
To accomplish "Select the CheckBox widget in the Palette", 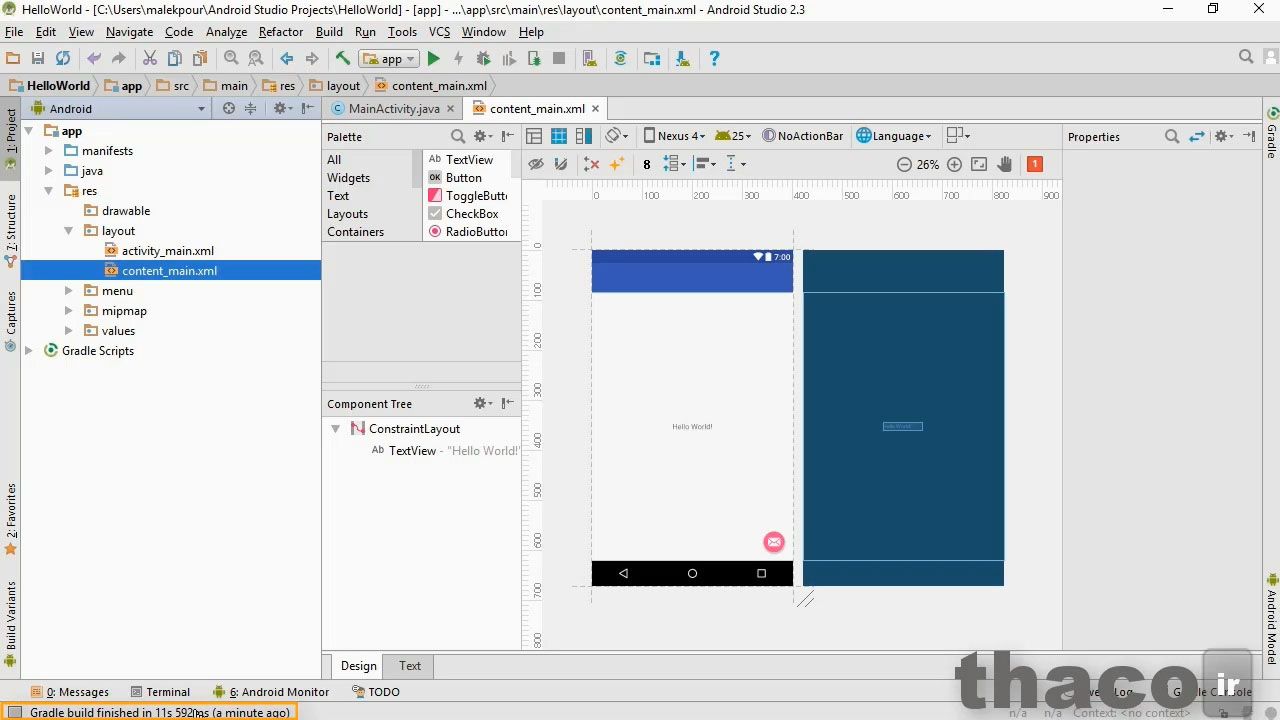I will 472,214.
